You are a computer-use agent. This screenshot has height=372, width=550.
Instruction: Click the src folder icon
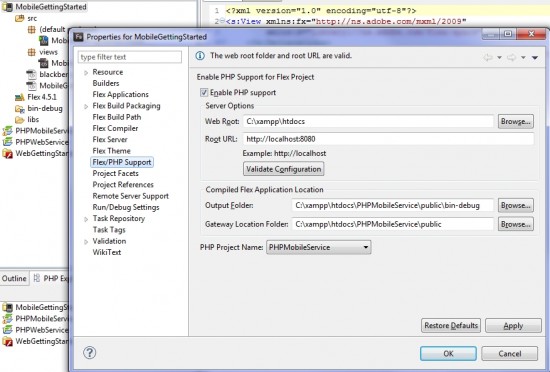click(20, 18)
